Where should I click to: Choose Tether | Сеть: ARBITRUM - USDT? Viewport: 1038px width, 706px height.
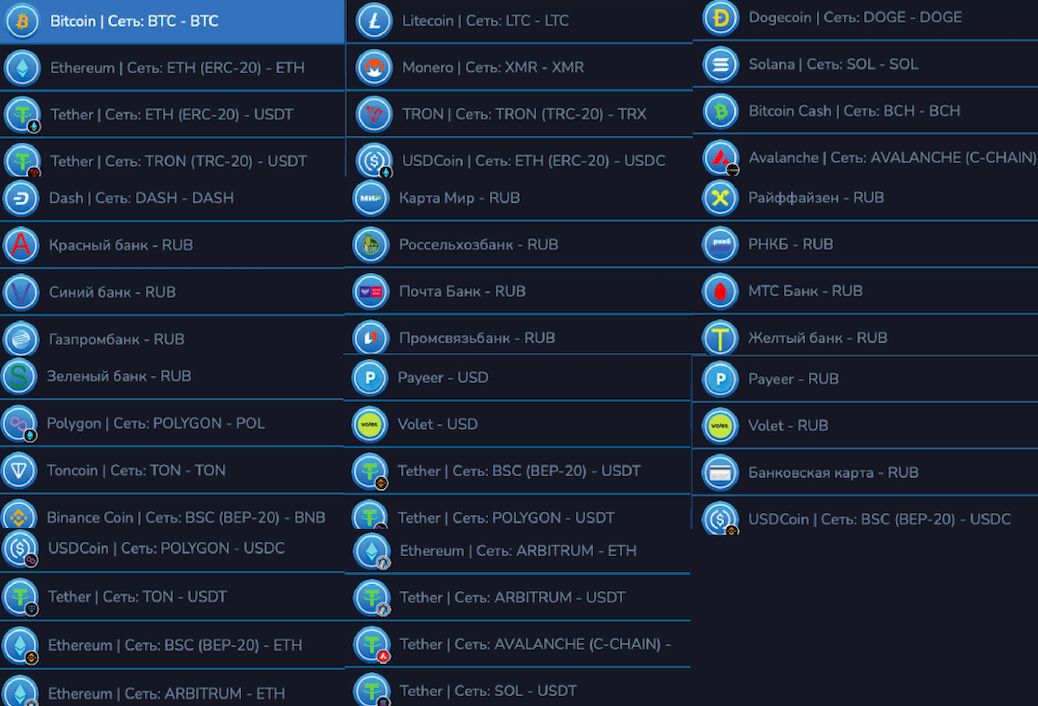[518, 597]
